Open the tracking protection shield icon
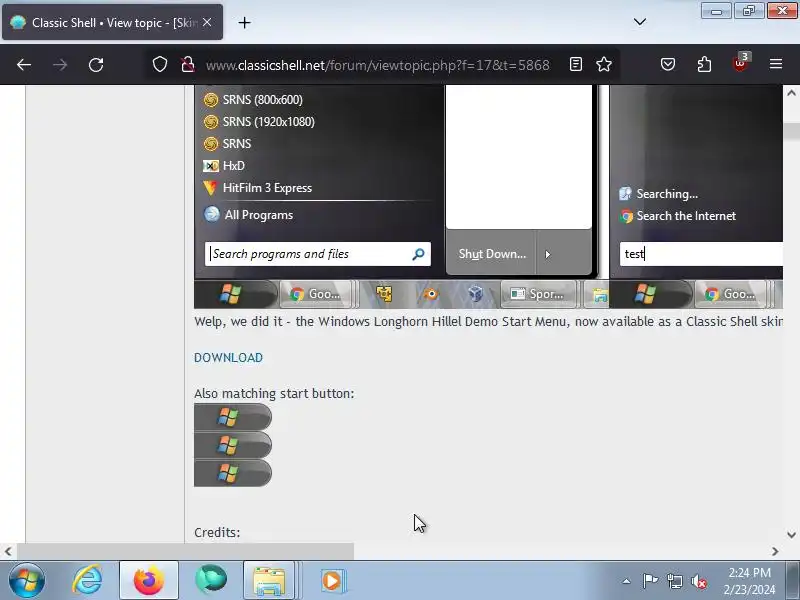The width and height of the screenshot is (800, 600). tap(160, 65)
